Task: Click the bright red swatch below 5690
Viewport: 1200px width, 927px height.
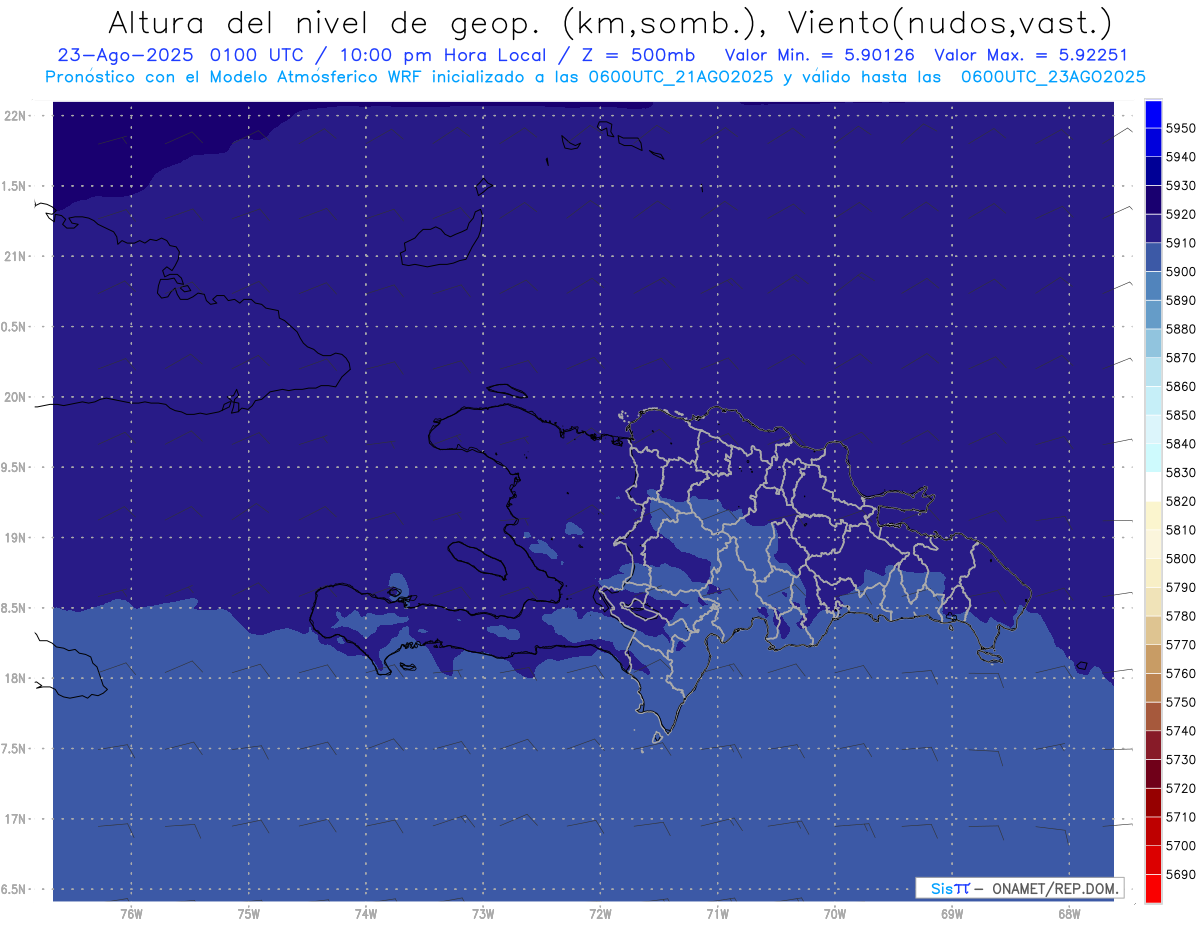Action: [x=1153, y=888]
